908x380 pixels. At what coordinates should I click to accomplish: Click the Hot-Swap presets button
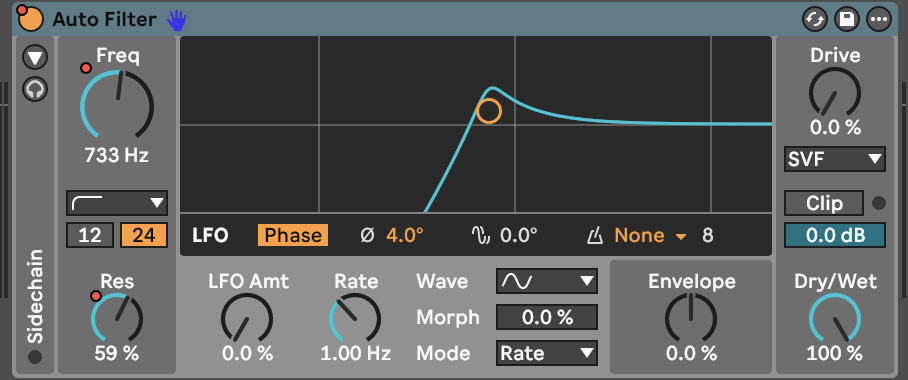(x=814, y=20)
